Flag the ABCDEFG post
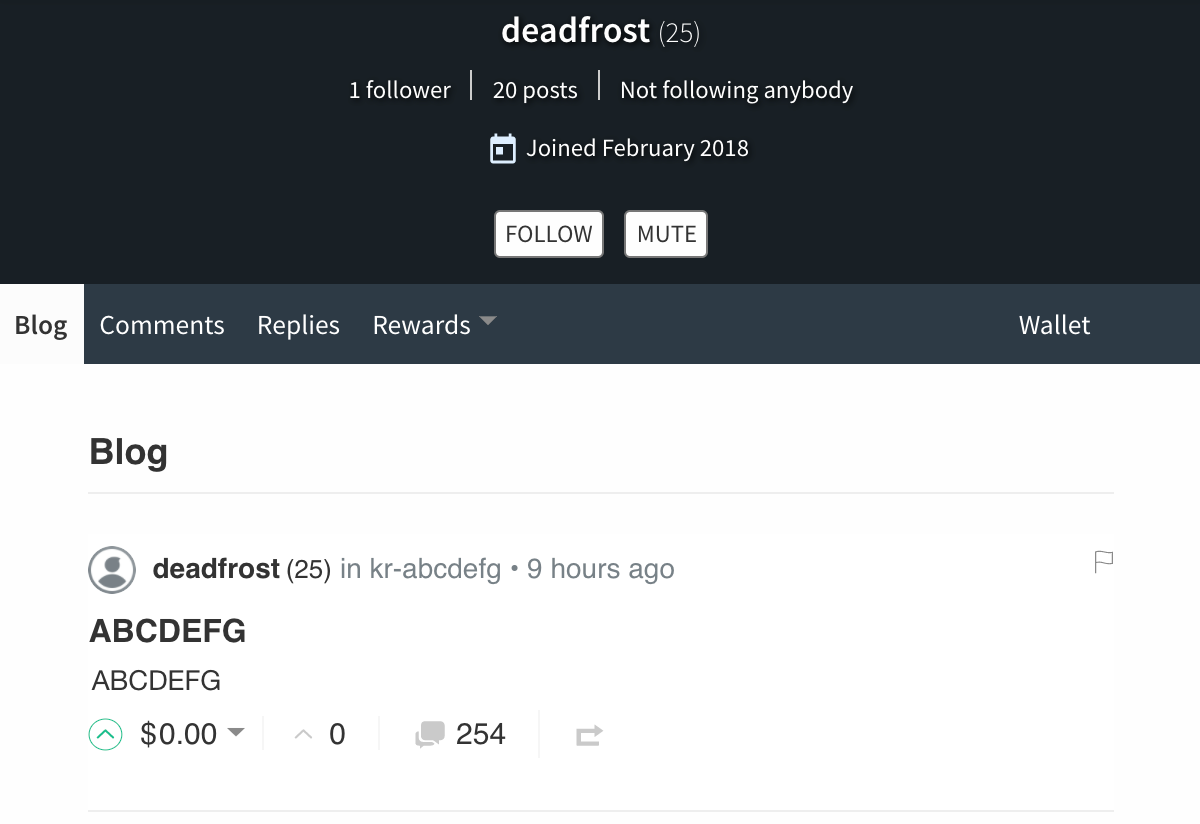 click(1104, 562)
